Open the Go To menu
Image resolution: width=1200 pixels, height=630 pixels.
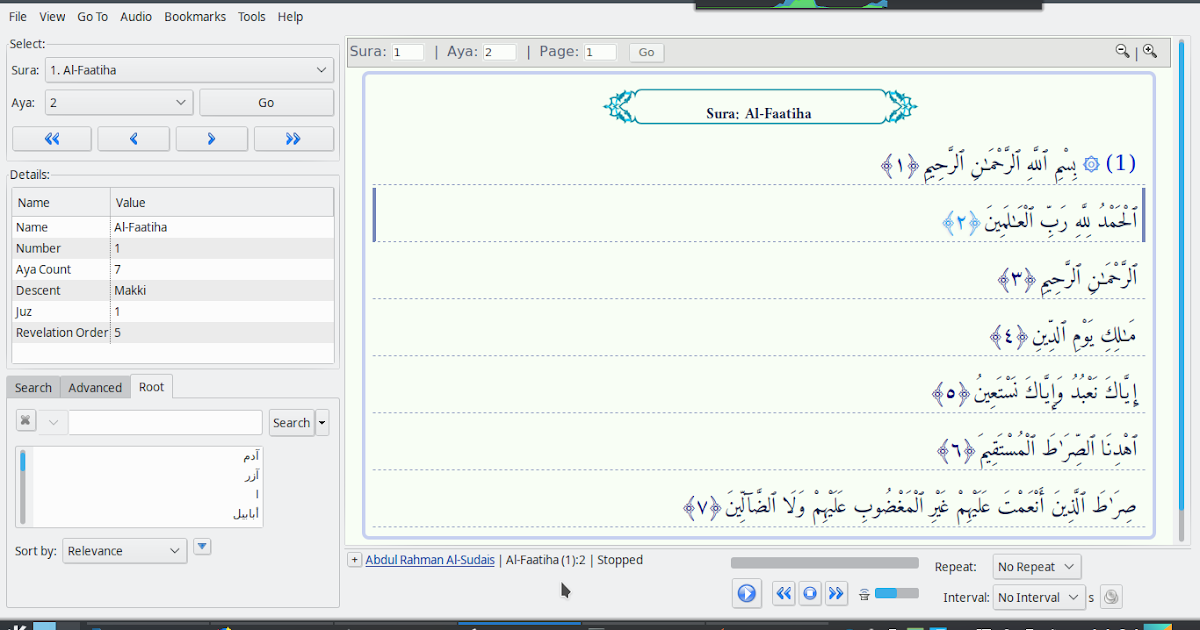point(92,16)
